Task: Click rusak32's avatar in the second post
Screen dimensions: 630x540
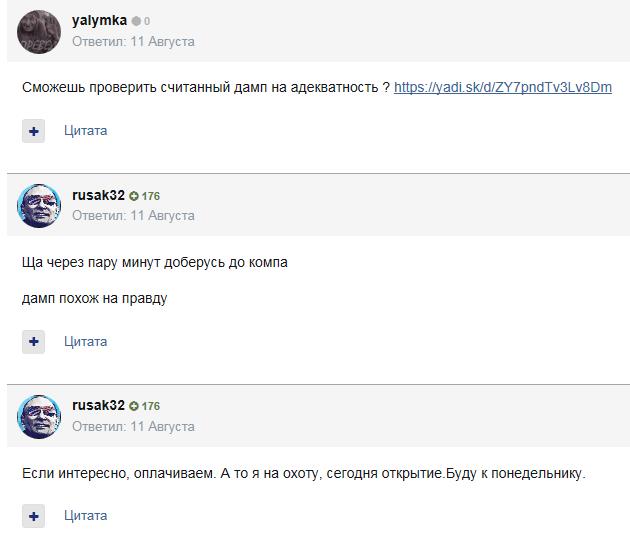Action: 39,205
